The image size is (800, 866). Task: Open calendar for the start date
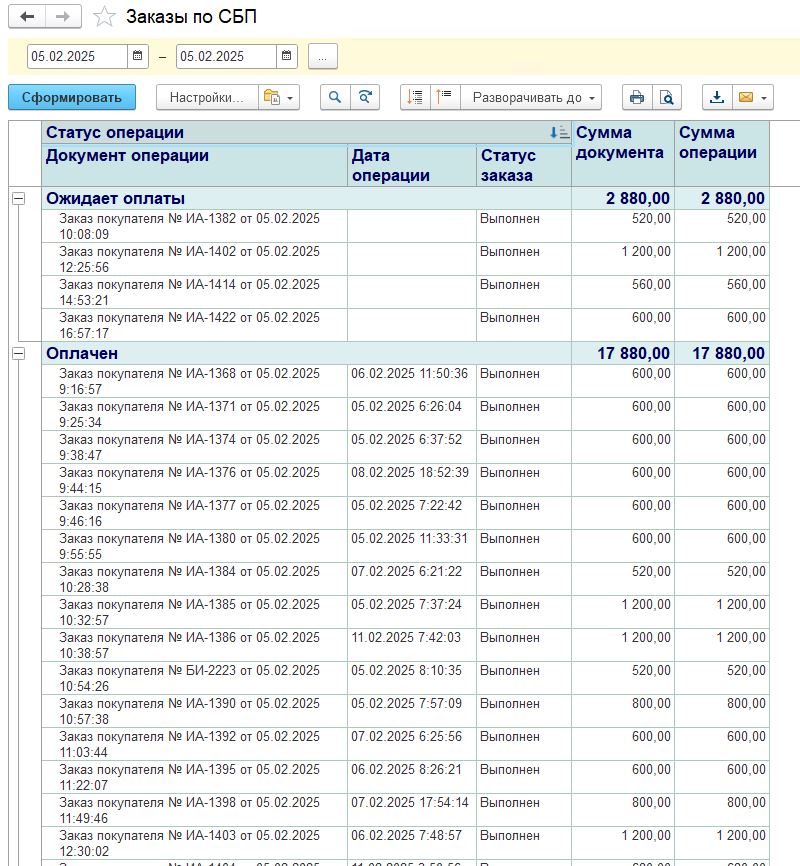[x=138, y=57]
